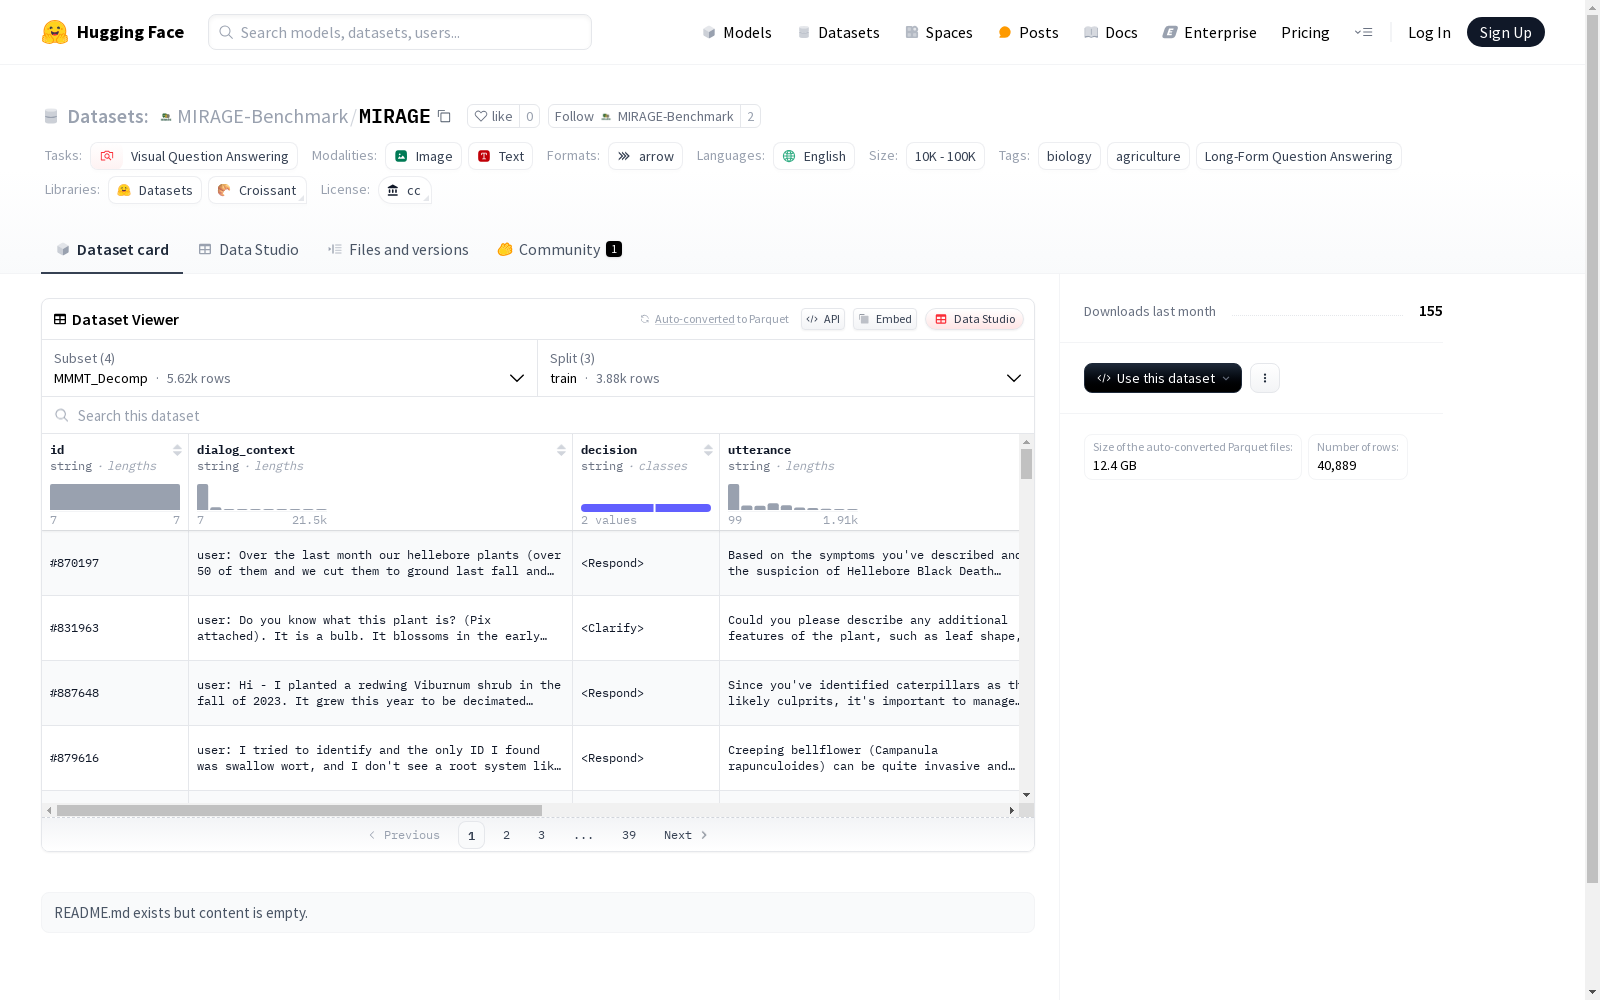Click the id length histogram bar
The image size is (1600, 1000).
pos(115,497)
